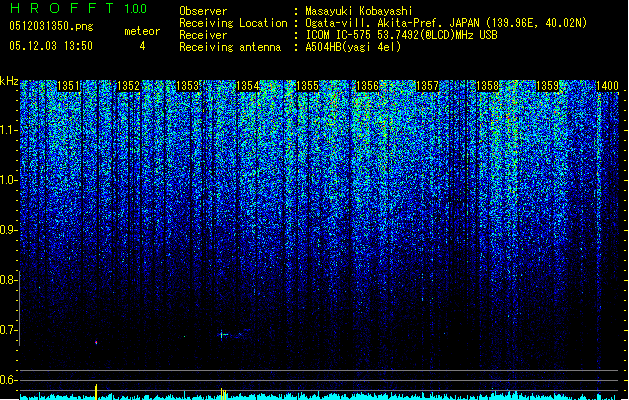Click the cluster of yellow level spikes below 1353
The height and width of the screenshot is (400, 629).
point(223,394)
